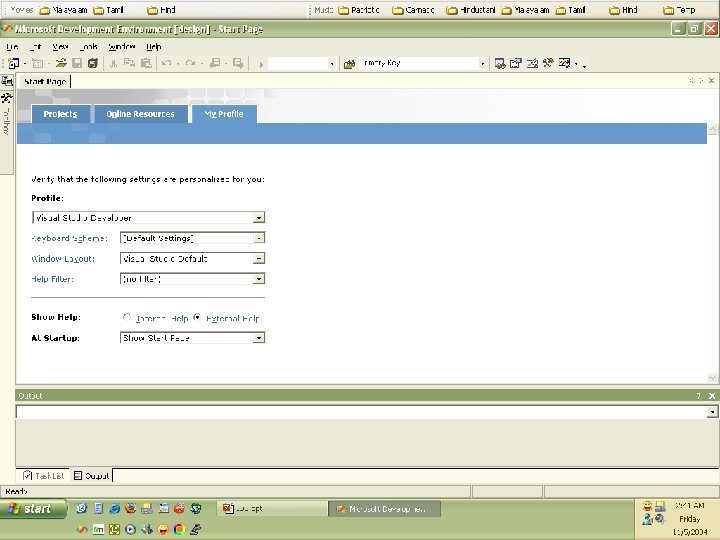Select the Internal Help radio button
Image resolution: width=720 pixels, height=540 pixels.
[127, 317]
